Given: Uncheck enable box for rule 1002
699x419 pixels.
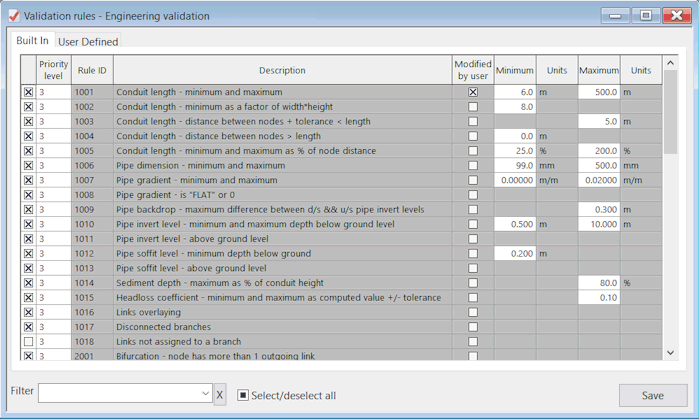Looking at the screenshot, I should [x=29, y=107].
